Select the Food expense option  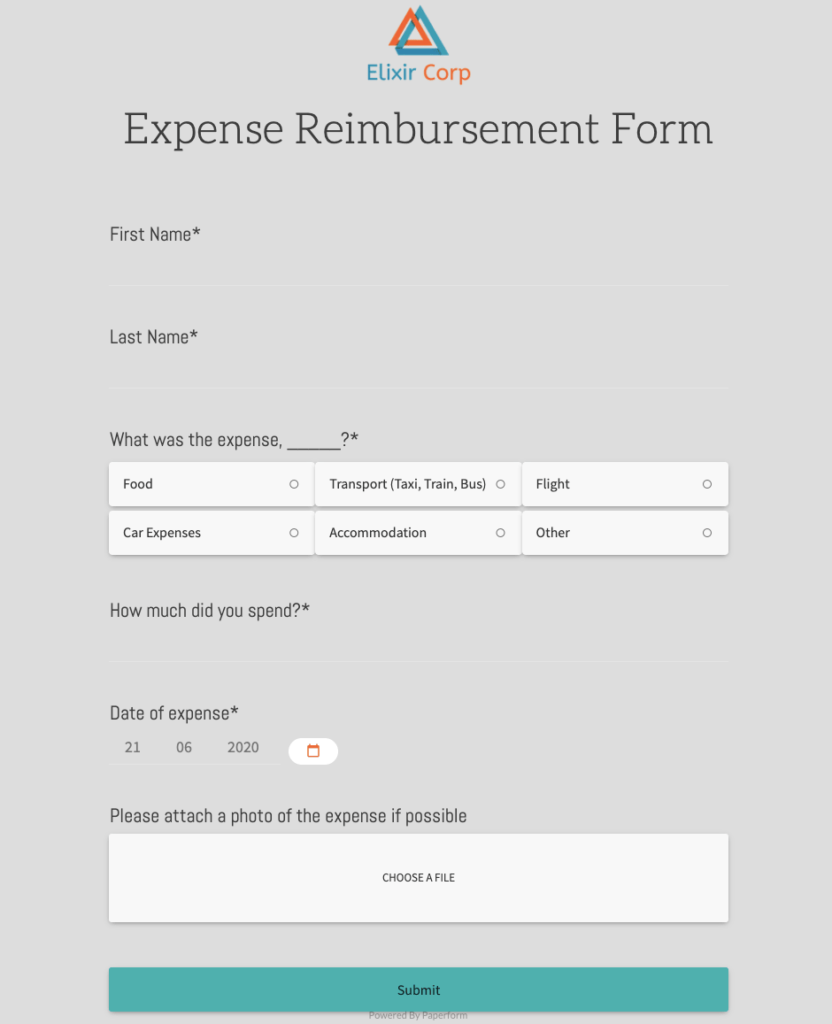pos(210,484)
